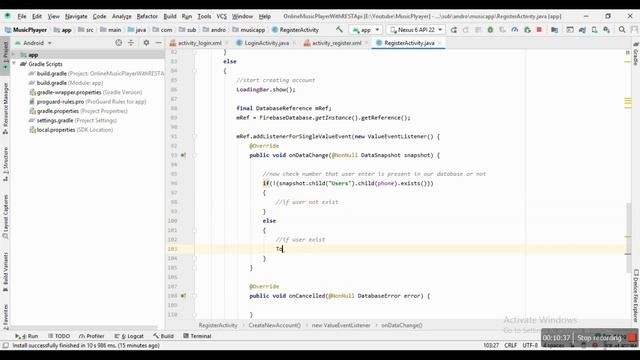
Task: Click the Collapse All icon in Project panel
Action: [131, 42]
